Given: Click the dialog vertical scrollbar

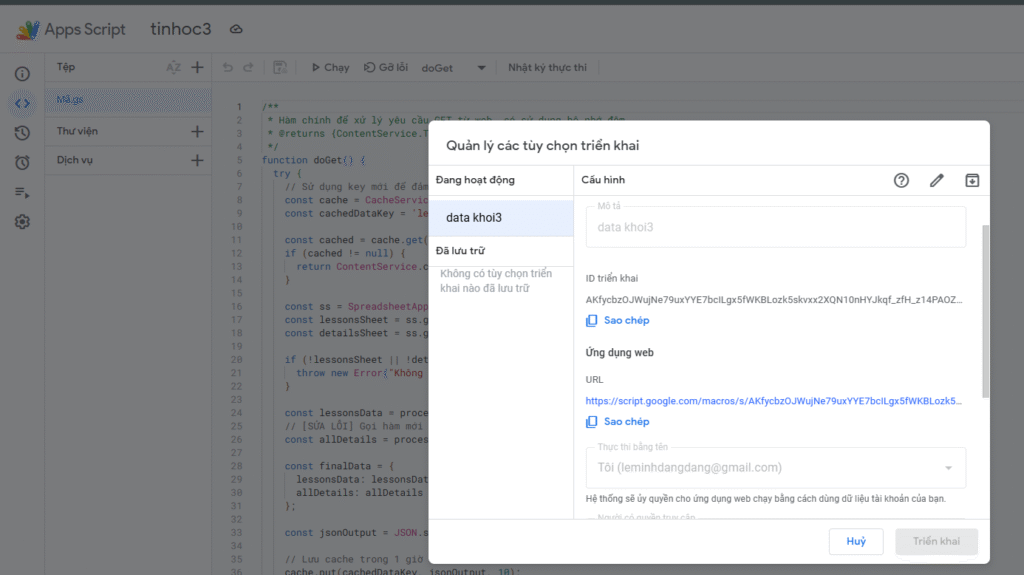Looking at the screenshot, I should (x=985, y=311).
